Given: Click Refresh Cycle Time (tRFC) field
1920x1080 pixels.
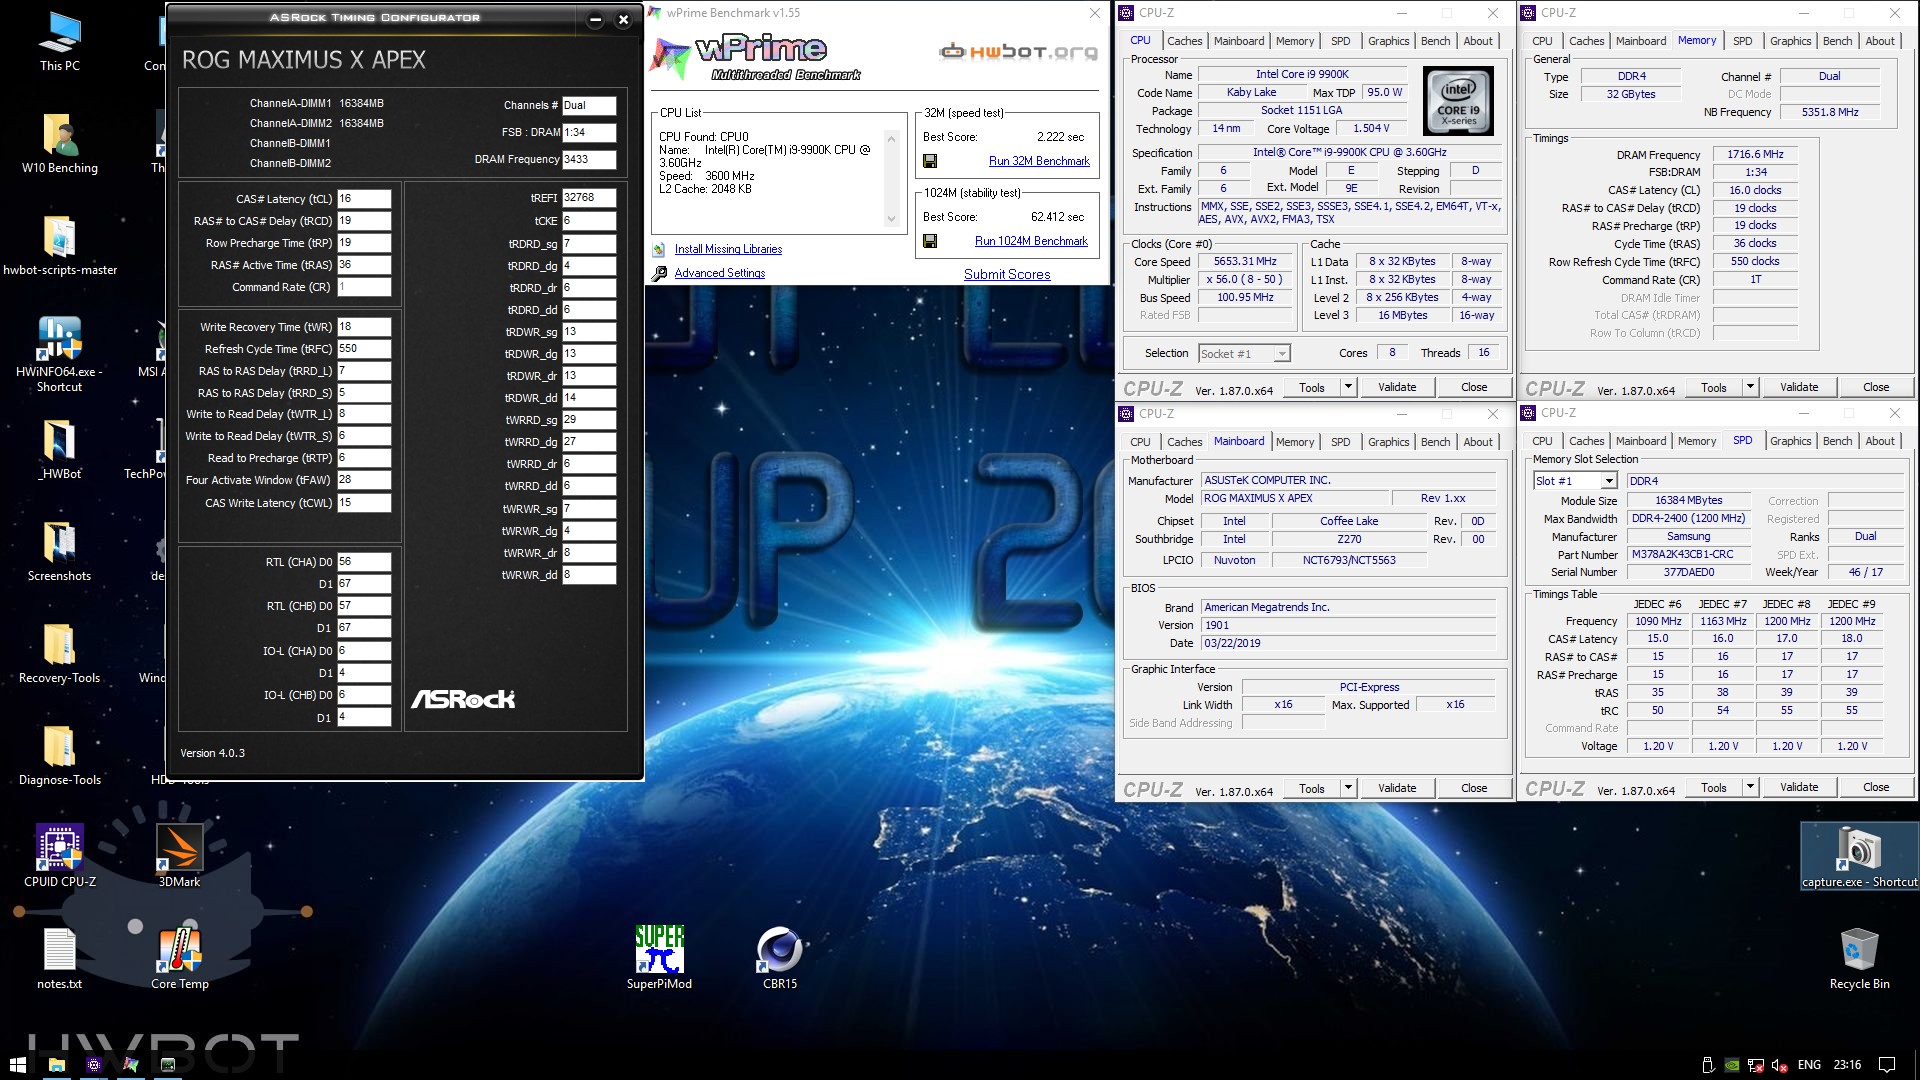Looking at the screenshot, I should click(x=364, y=349).
